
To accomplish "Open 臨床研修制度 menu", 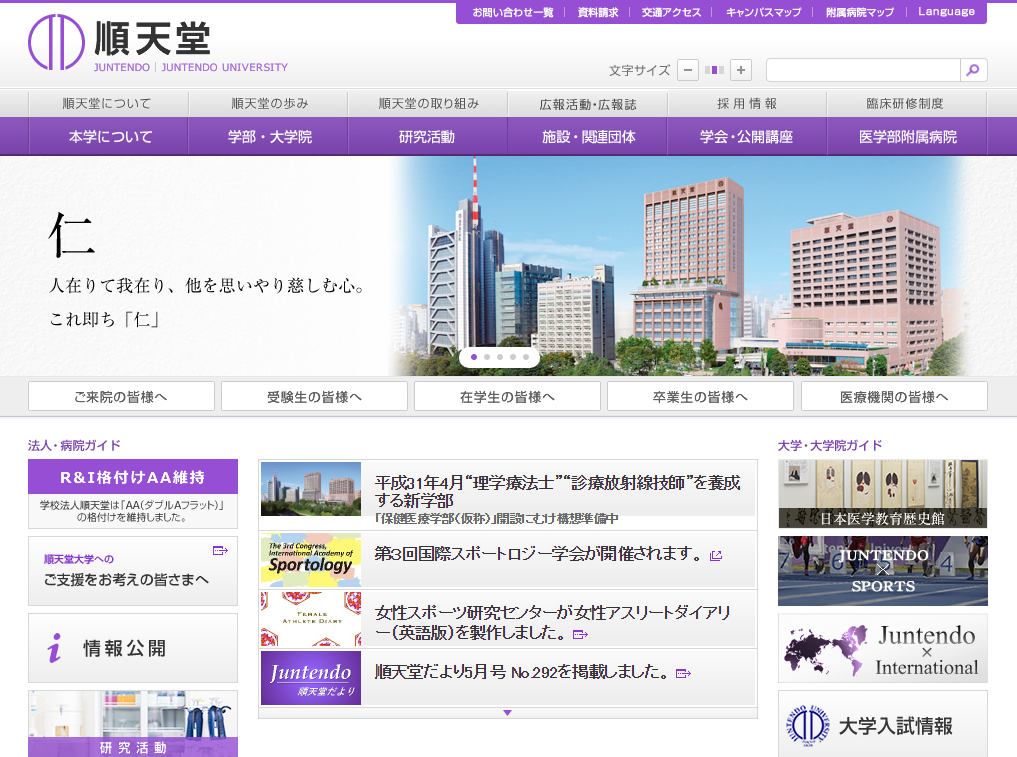I will pos(906,104).
